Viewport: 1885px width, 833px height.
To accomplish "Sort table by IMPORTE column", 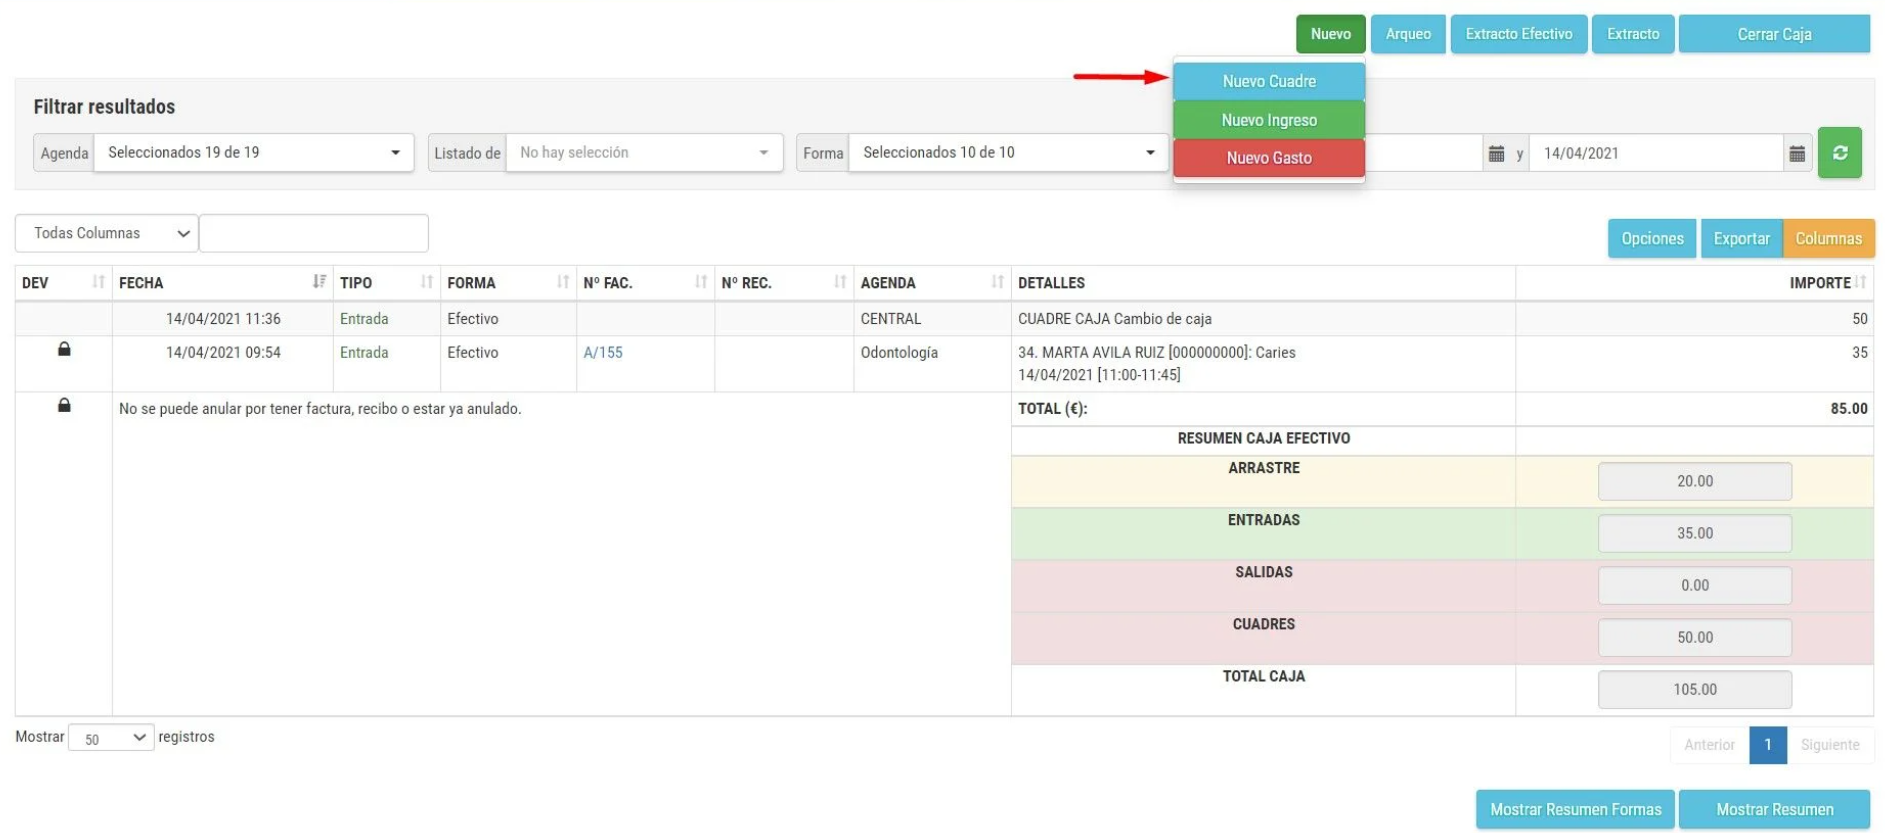I will (x=1860, y=282).
